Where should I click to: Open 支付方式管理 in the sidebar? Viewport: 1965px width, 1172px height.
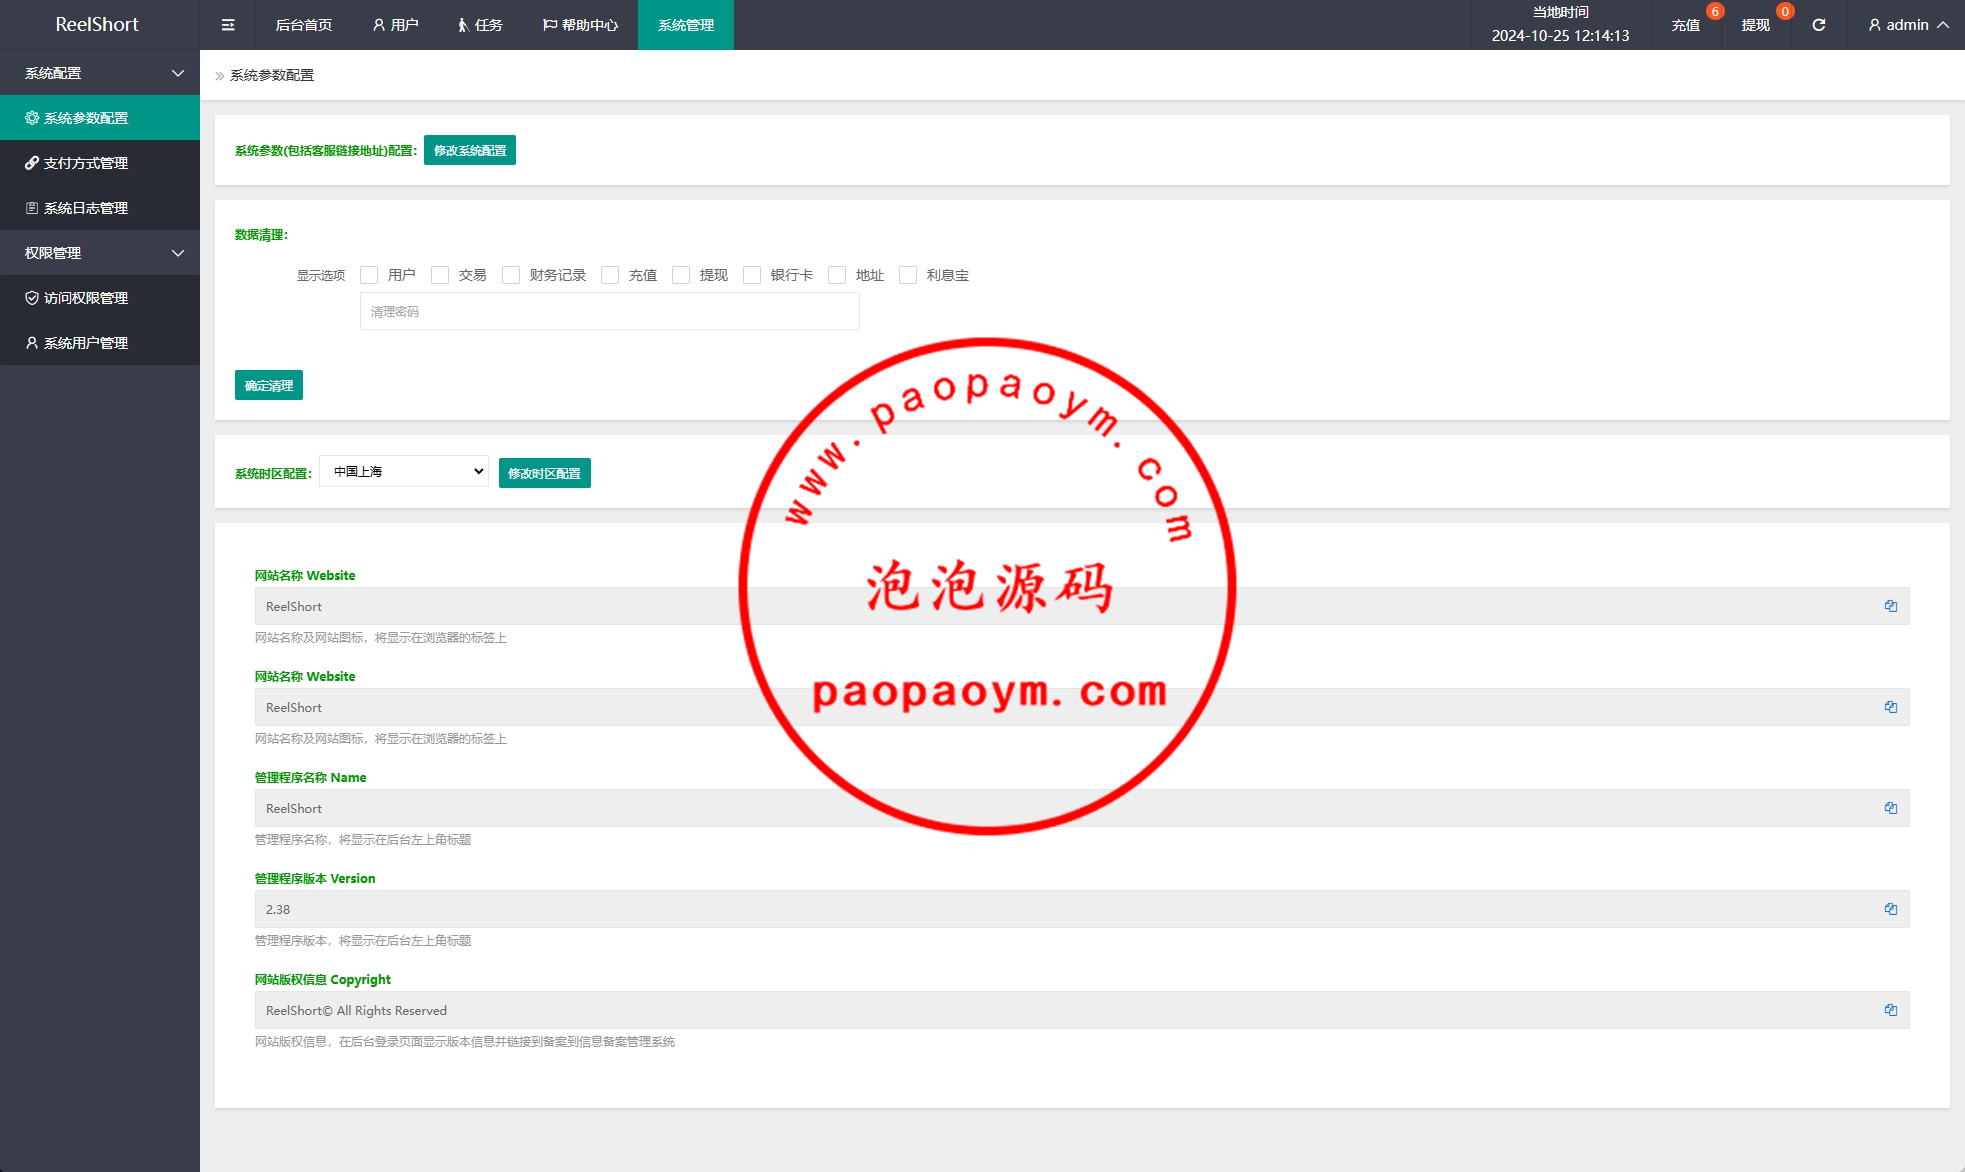point(100,163)
